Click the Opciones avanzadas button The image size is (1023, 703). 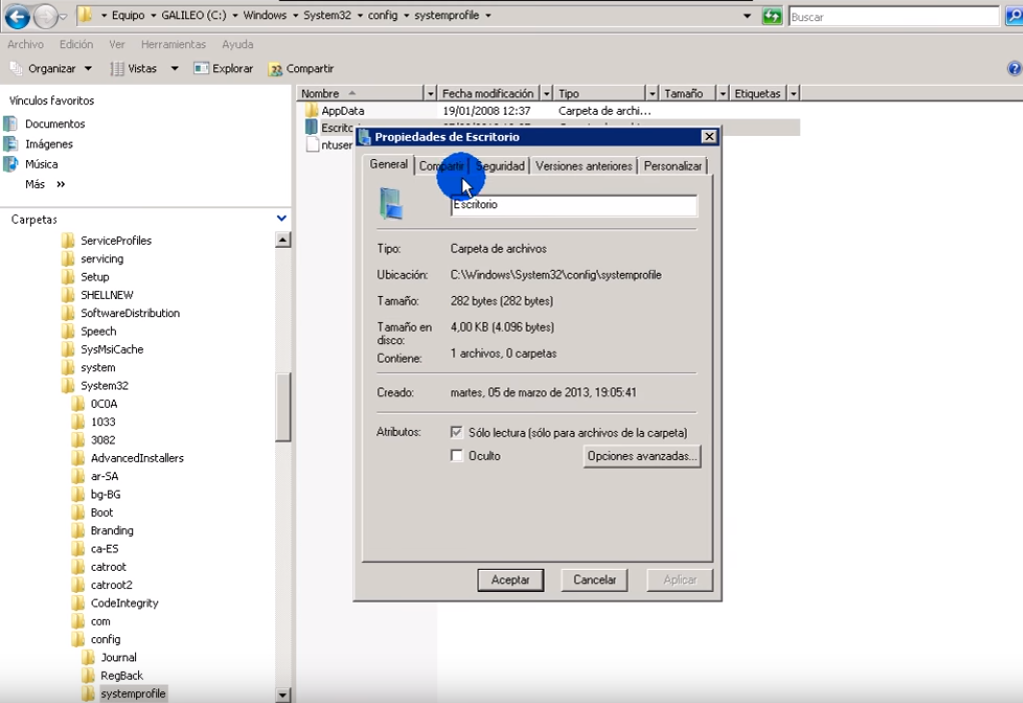(x=642, y=456)
